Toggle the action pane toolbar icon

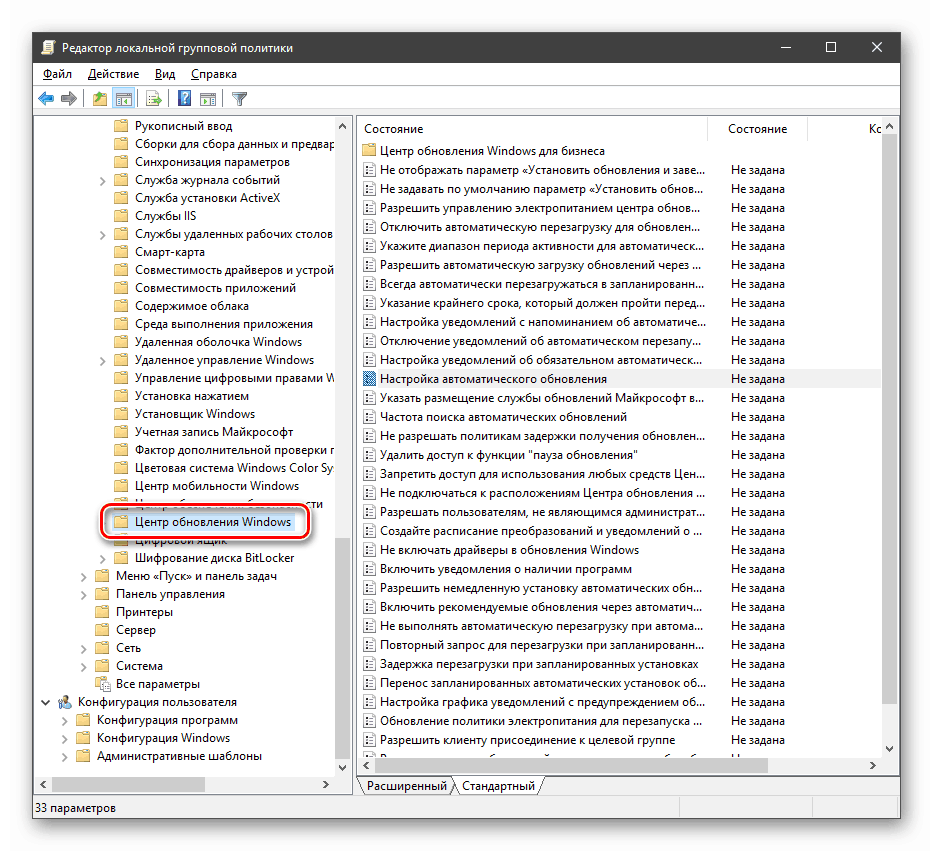208,98
